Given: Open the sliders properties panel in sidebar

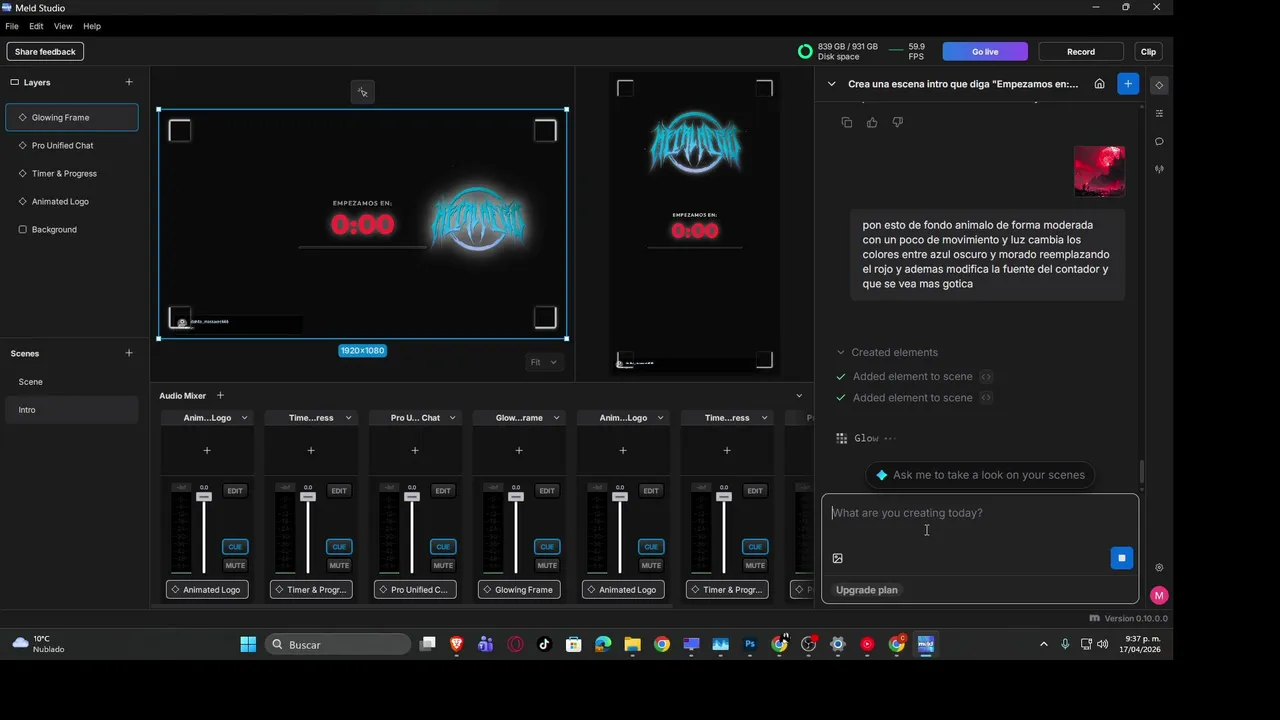Looking at the screenshot, I should click(1159, 113).
